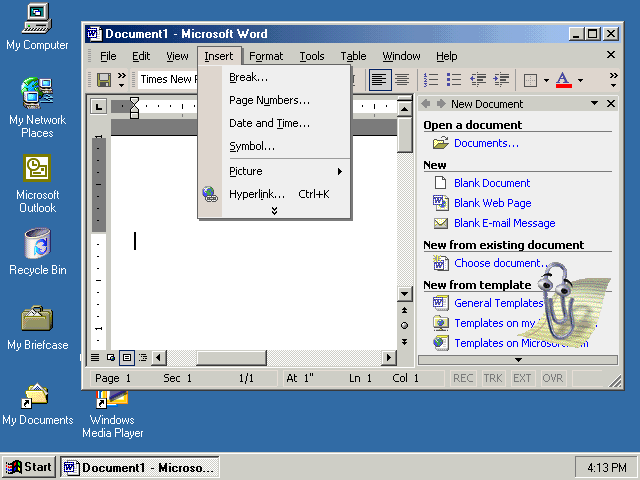Open the Tools menu

pyautogui.click(x=312, y=56)
